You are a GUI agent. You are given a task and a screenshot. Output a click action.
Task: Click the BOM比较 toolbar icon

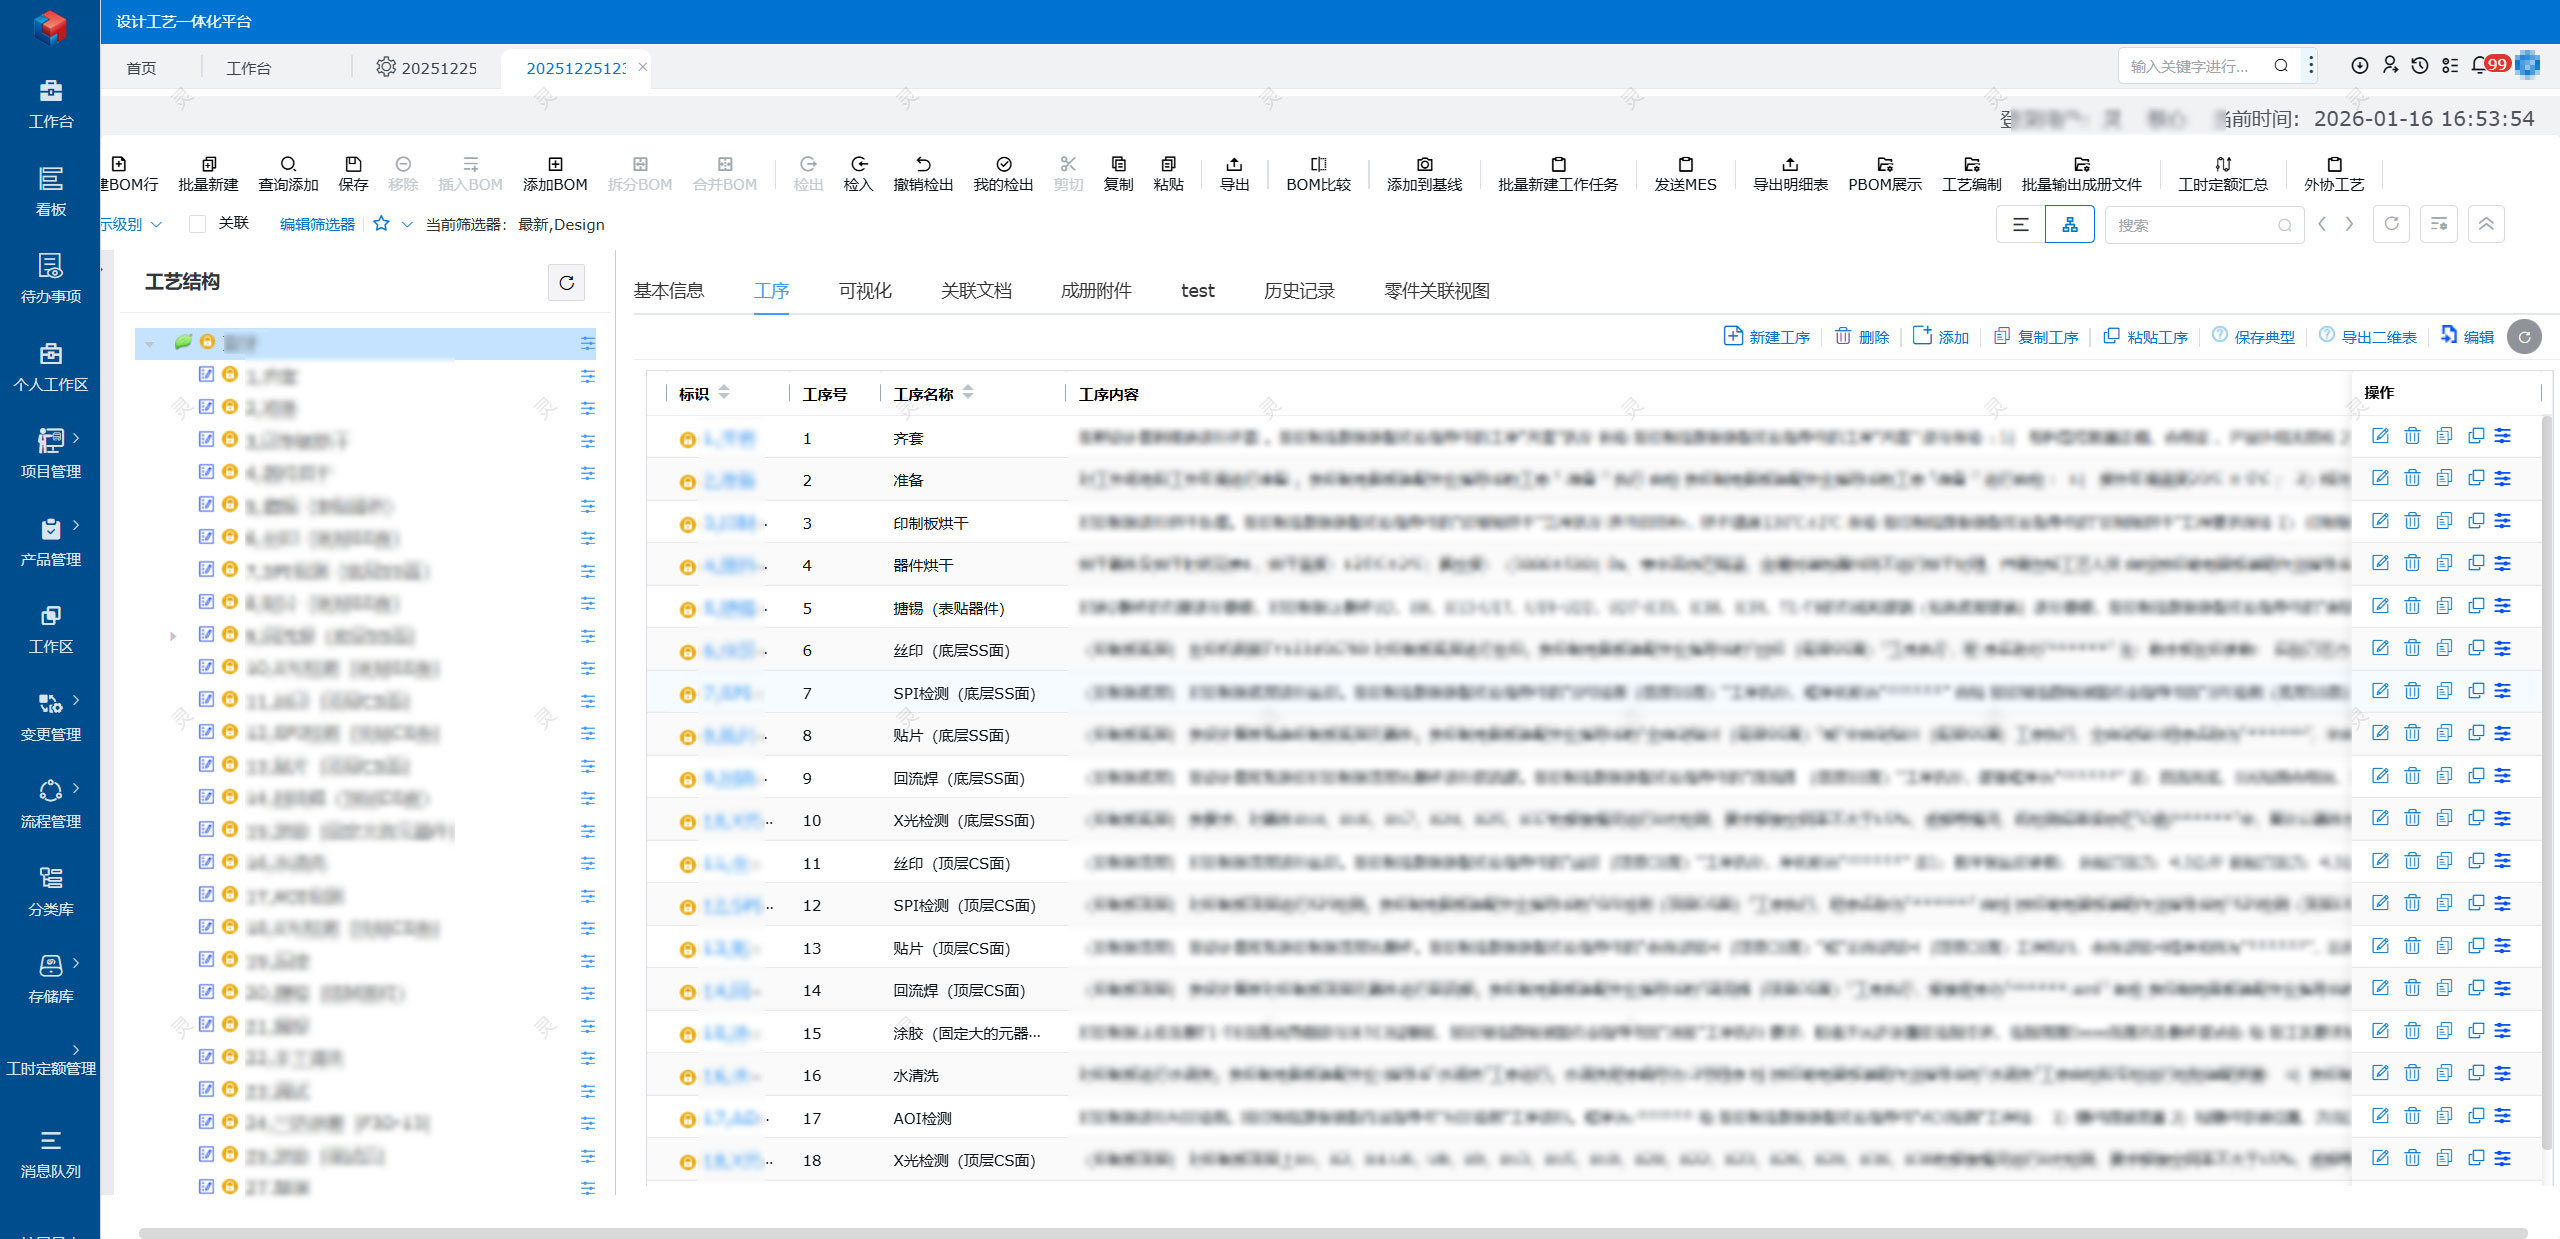pyautogui.click(x=1318, y=165)
